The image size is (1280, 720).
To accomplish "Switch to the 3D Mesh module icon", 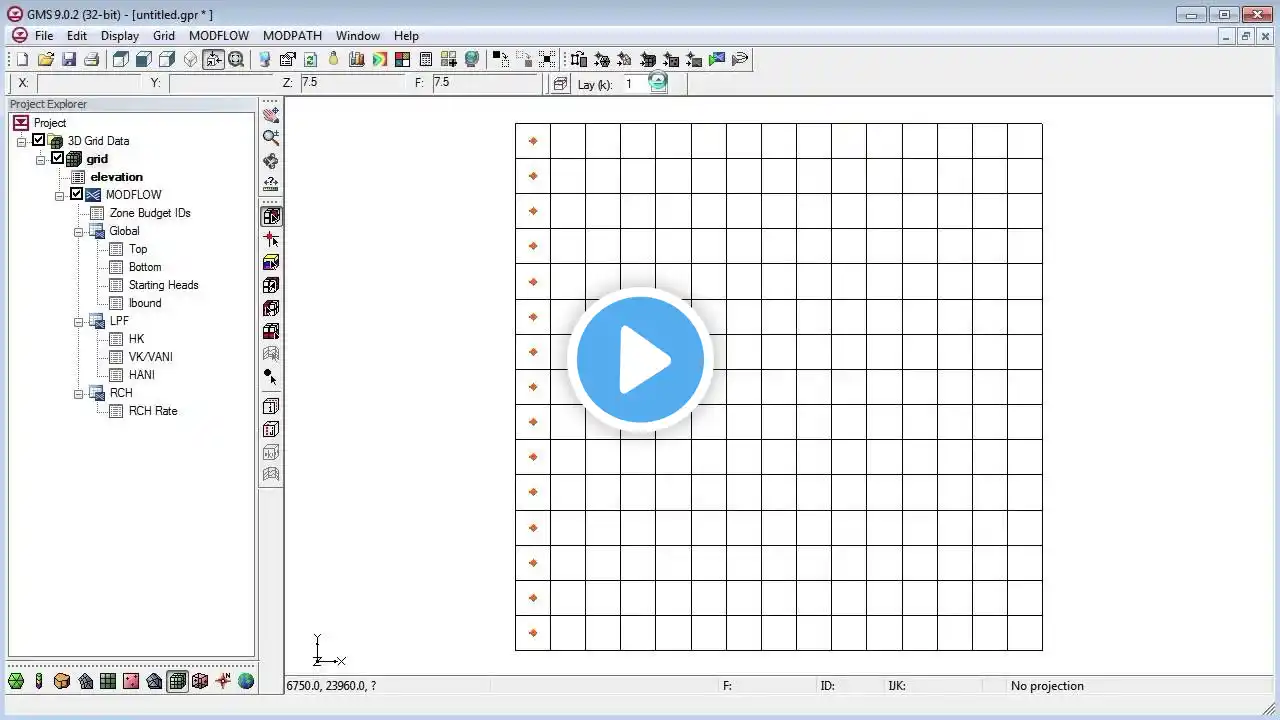I will (154, 681).
